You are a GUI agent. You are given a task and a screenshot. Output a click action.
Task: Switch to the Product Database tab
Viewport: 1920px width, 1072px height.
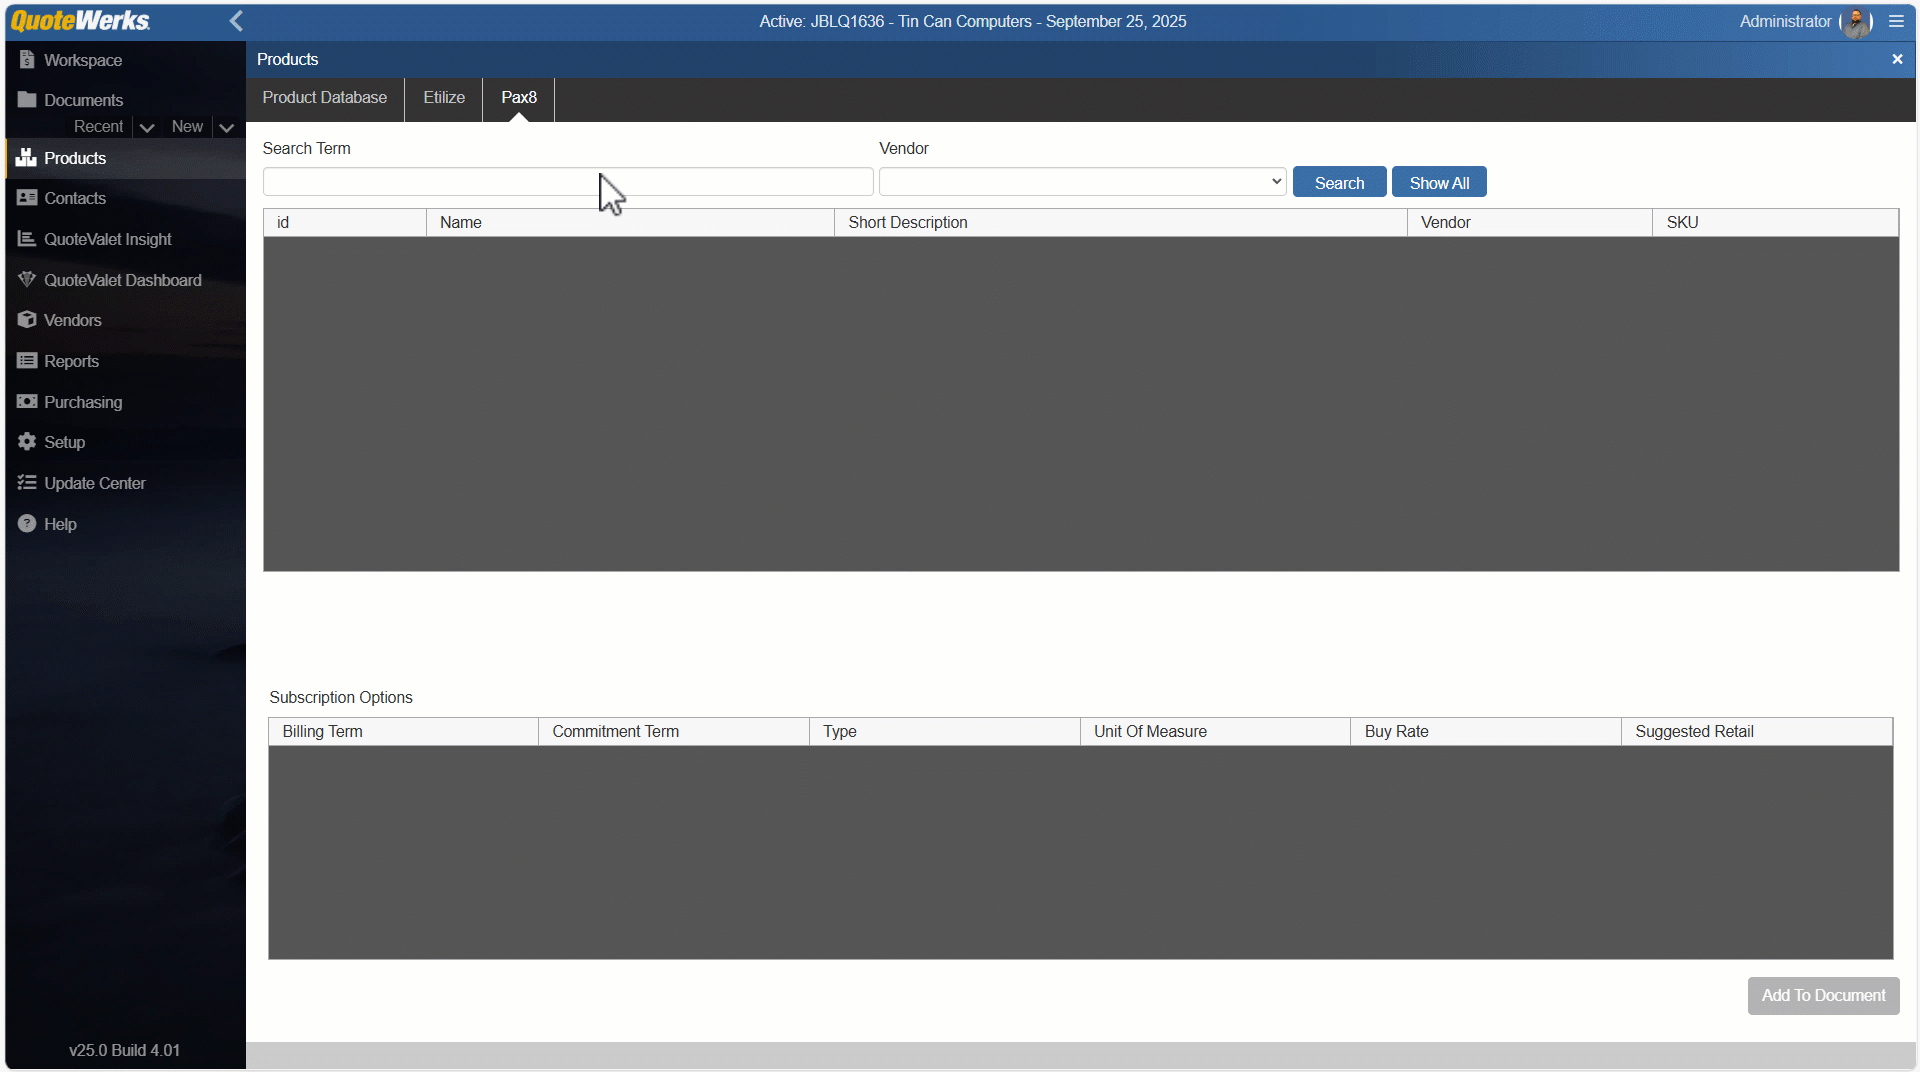(x=325, y=98)
